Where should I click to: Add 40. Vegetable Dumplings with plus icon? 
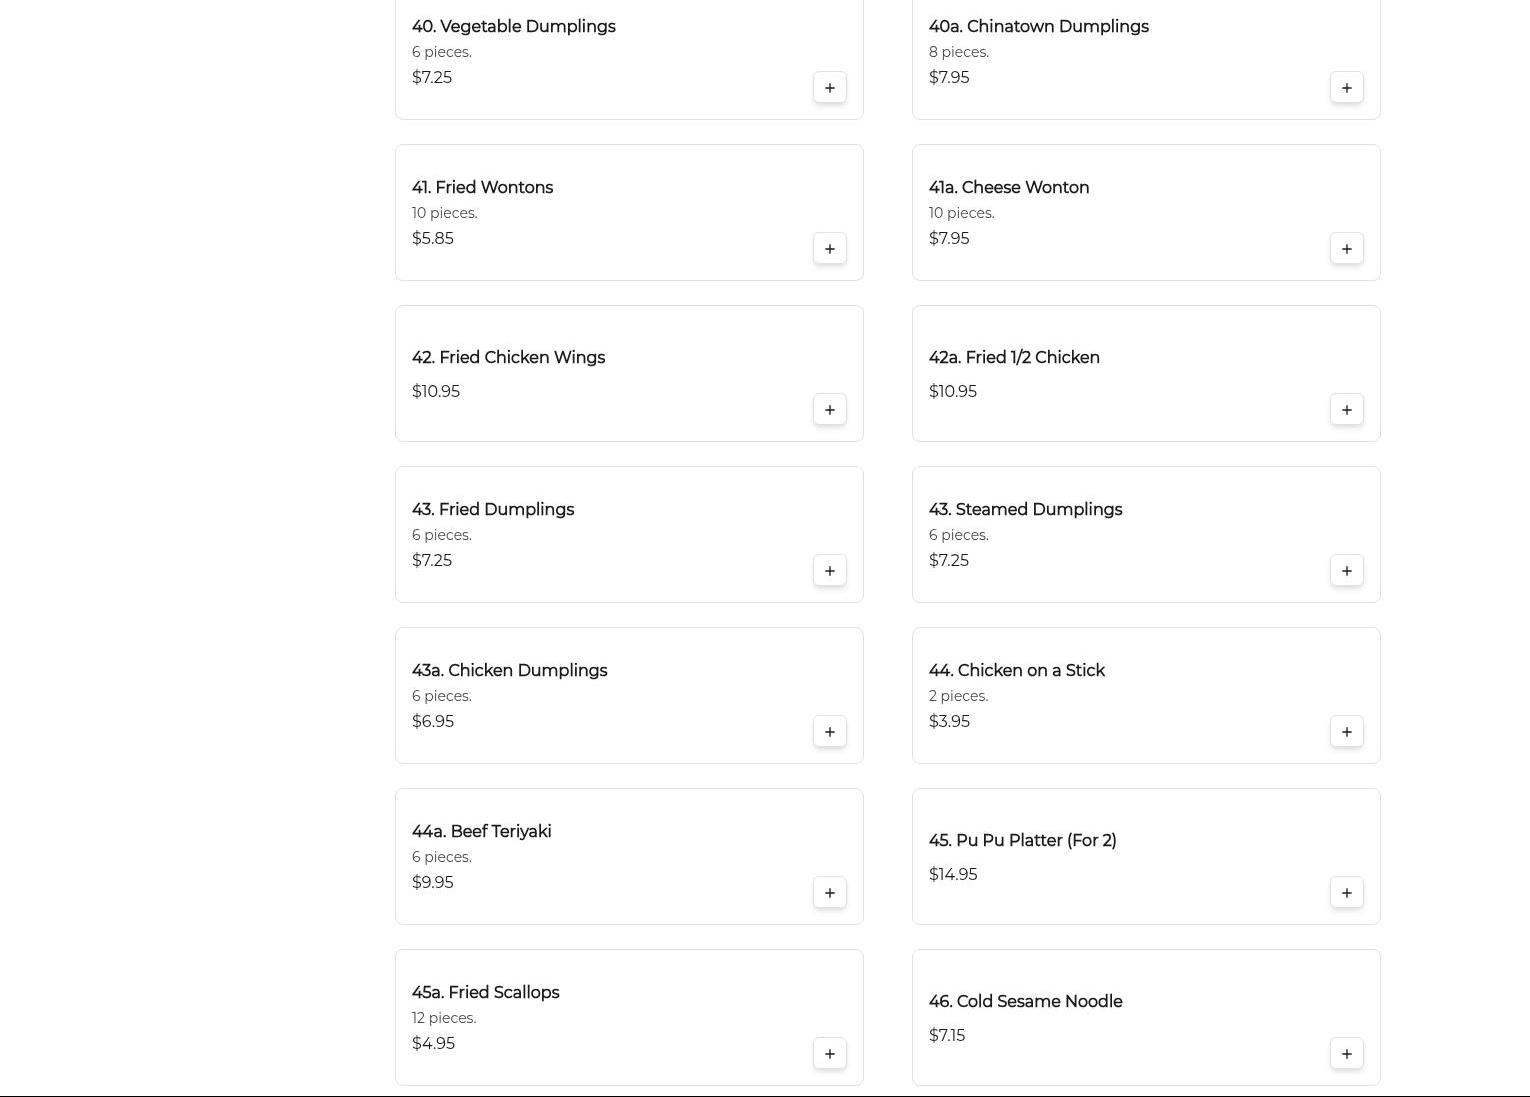coord(830,88)
